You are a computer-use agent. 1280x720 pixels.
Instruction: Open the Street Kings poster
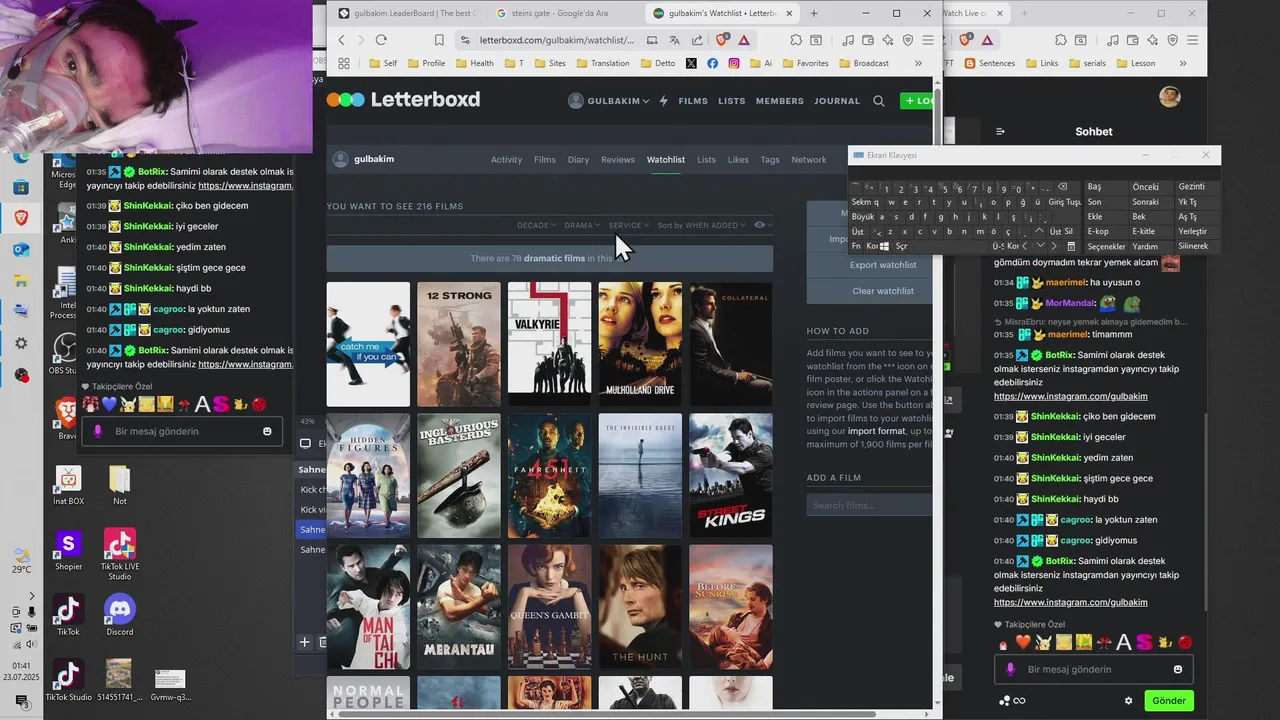(731, 476)
